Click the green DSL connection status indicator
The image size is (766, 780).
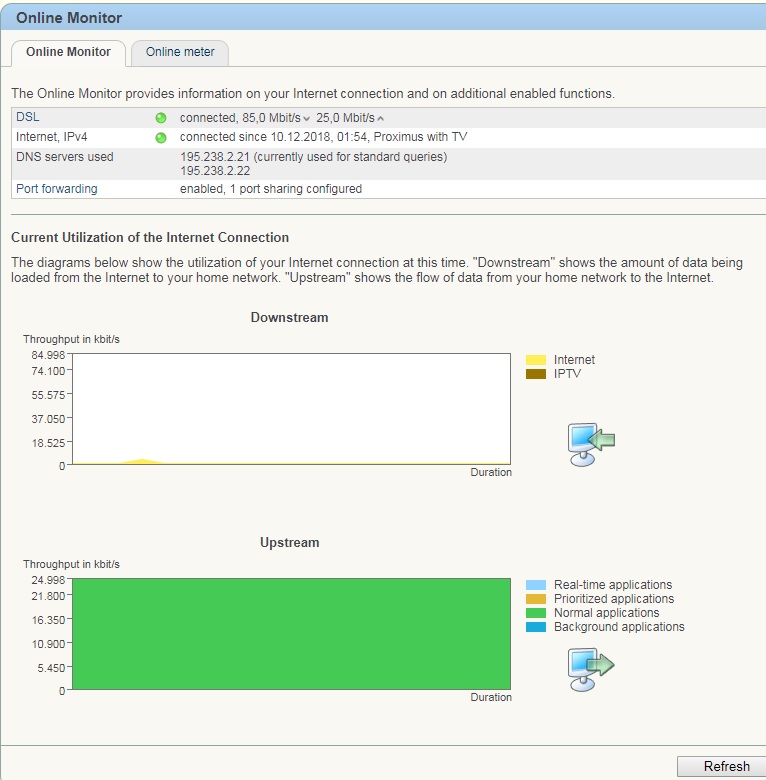pyautogui.click(x=161, y=118)
